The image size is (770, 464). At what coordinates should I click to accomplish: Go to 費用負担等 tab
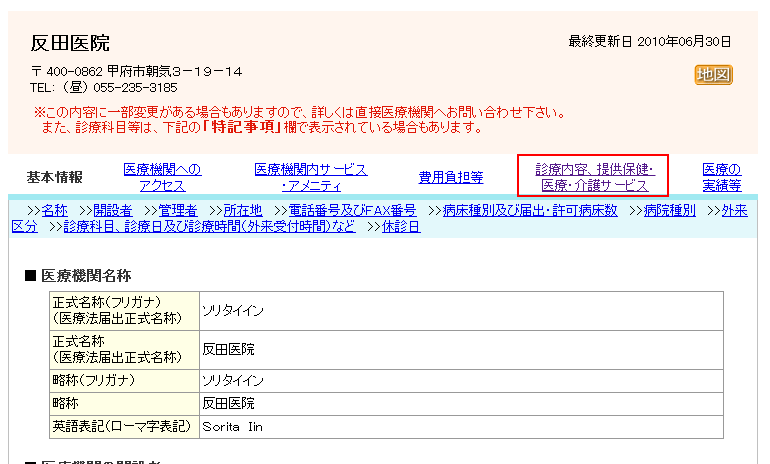(451, 177)
